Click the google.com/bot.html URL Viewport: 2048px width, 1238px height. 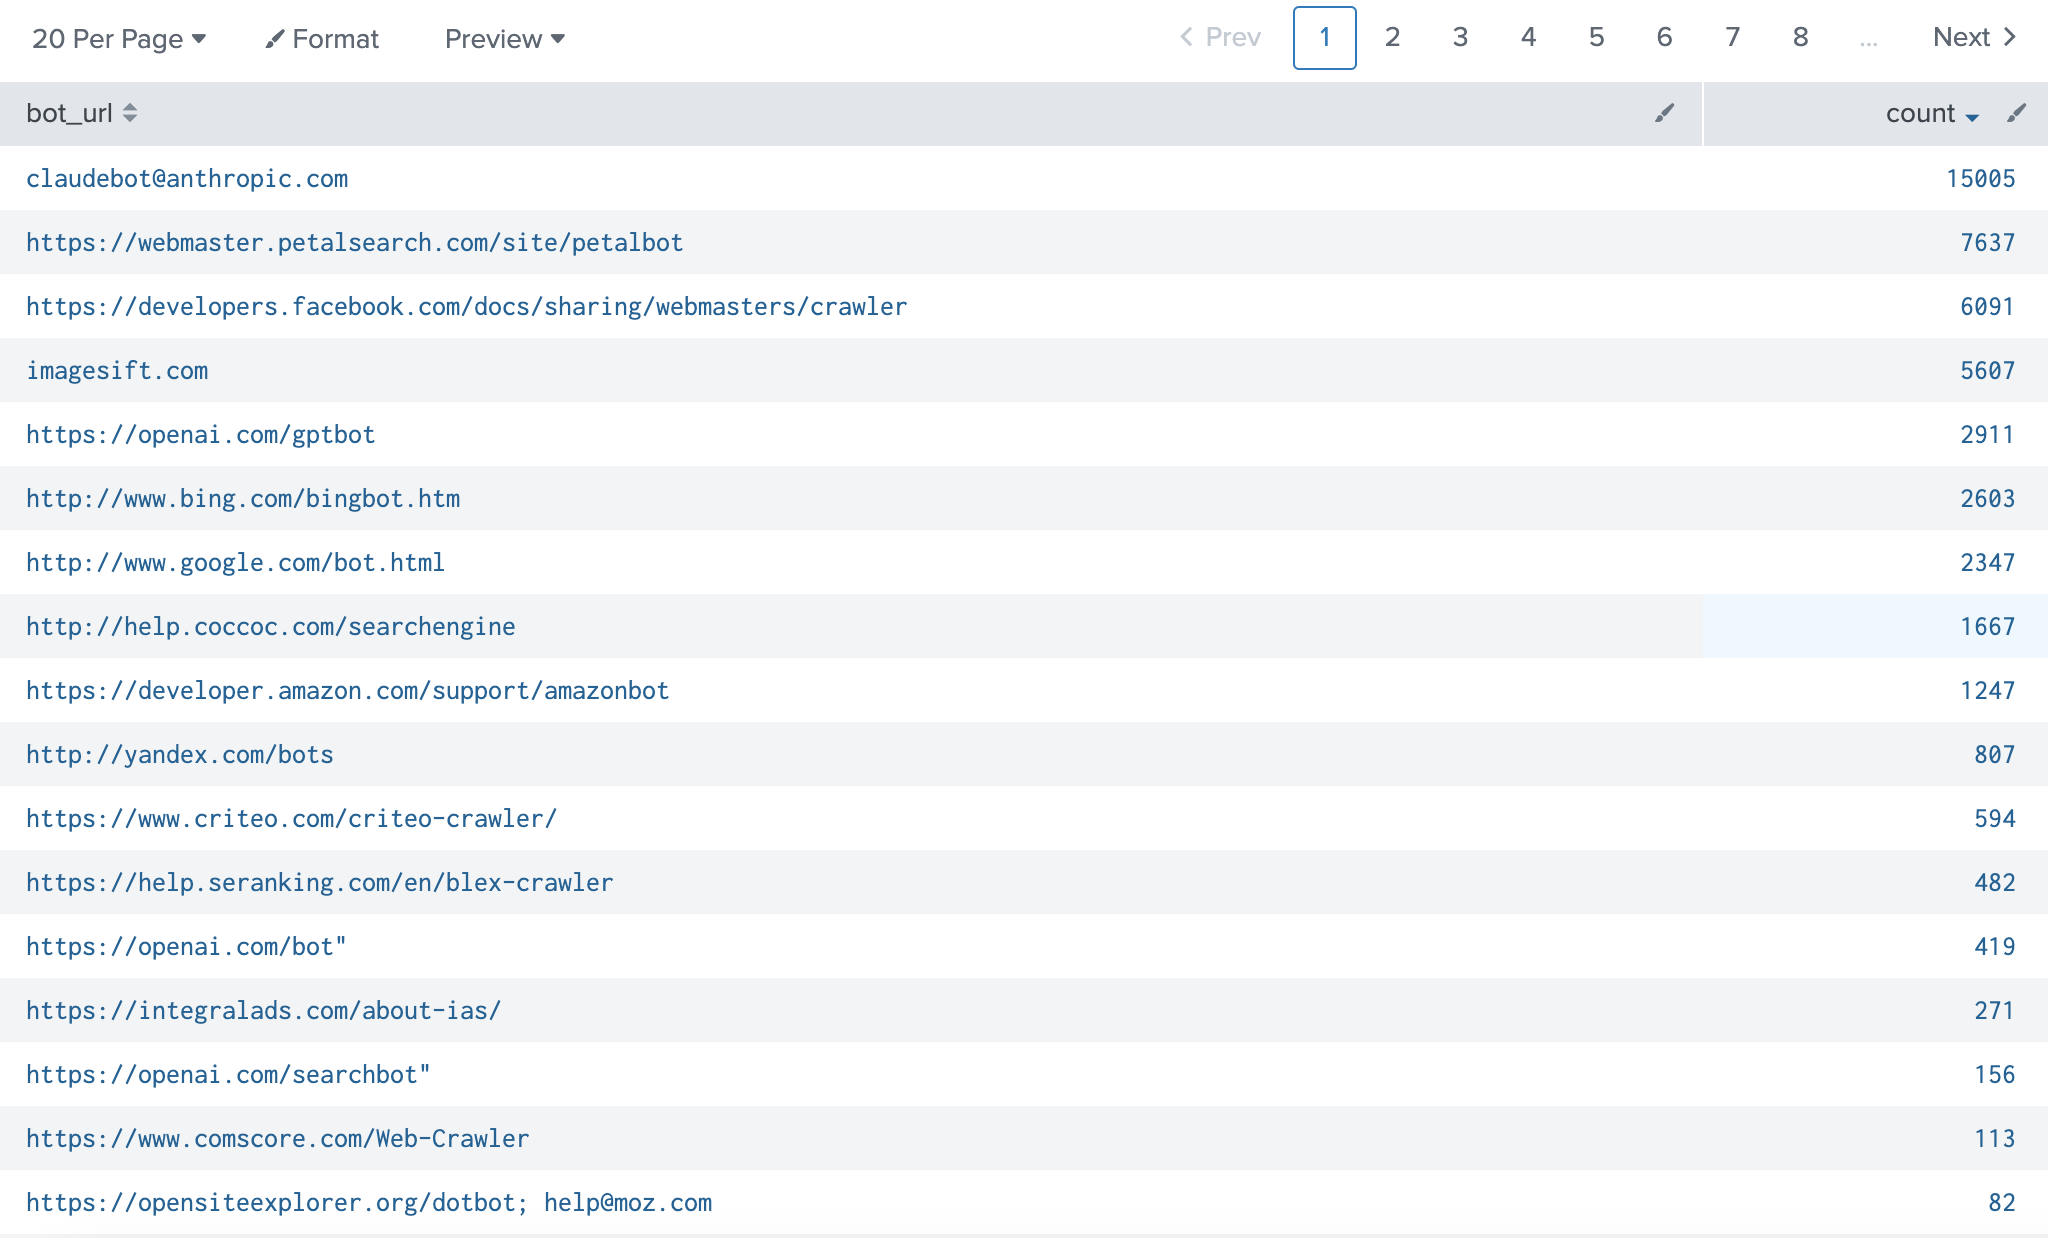click(235, 562)
